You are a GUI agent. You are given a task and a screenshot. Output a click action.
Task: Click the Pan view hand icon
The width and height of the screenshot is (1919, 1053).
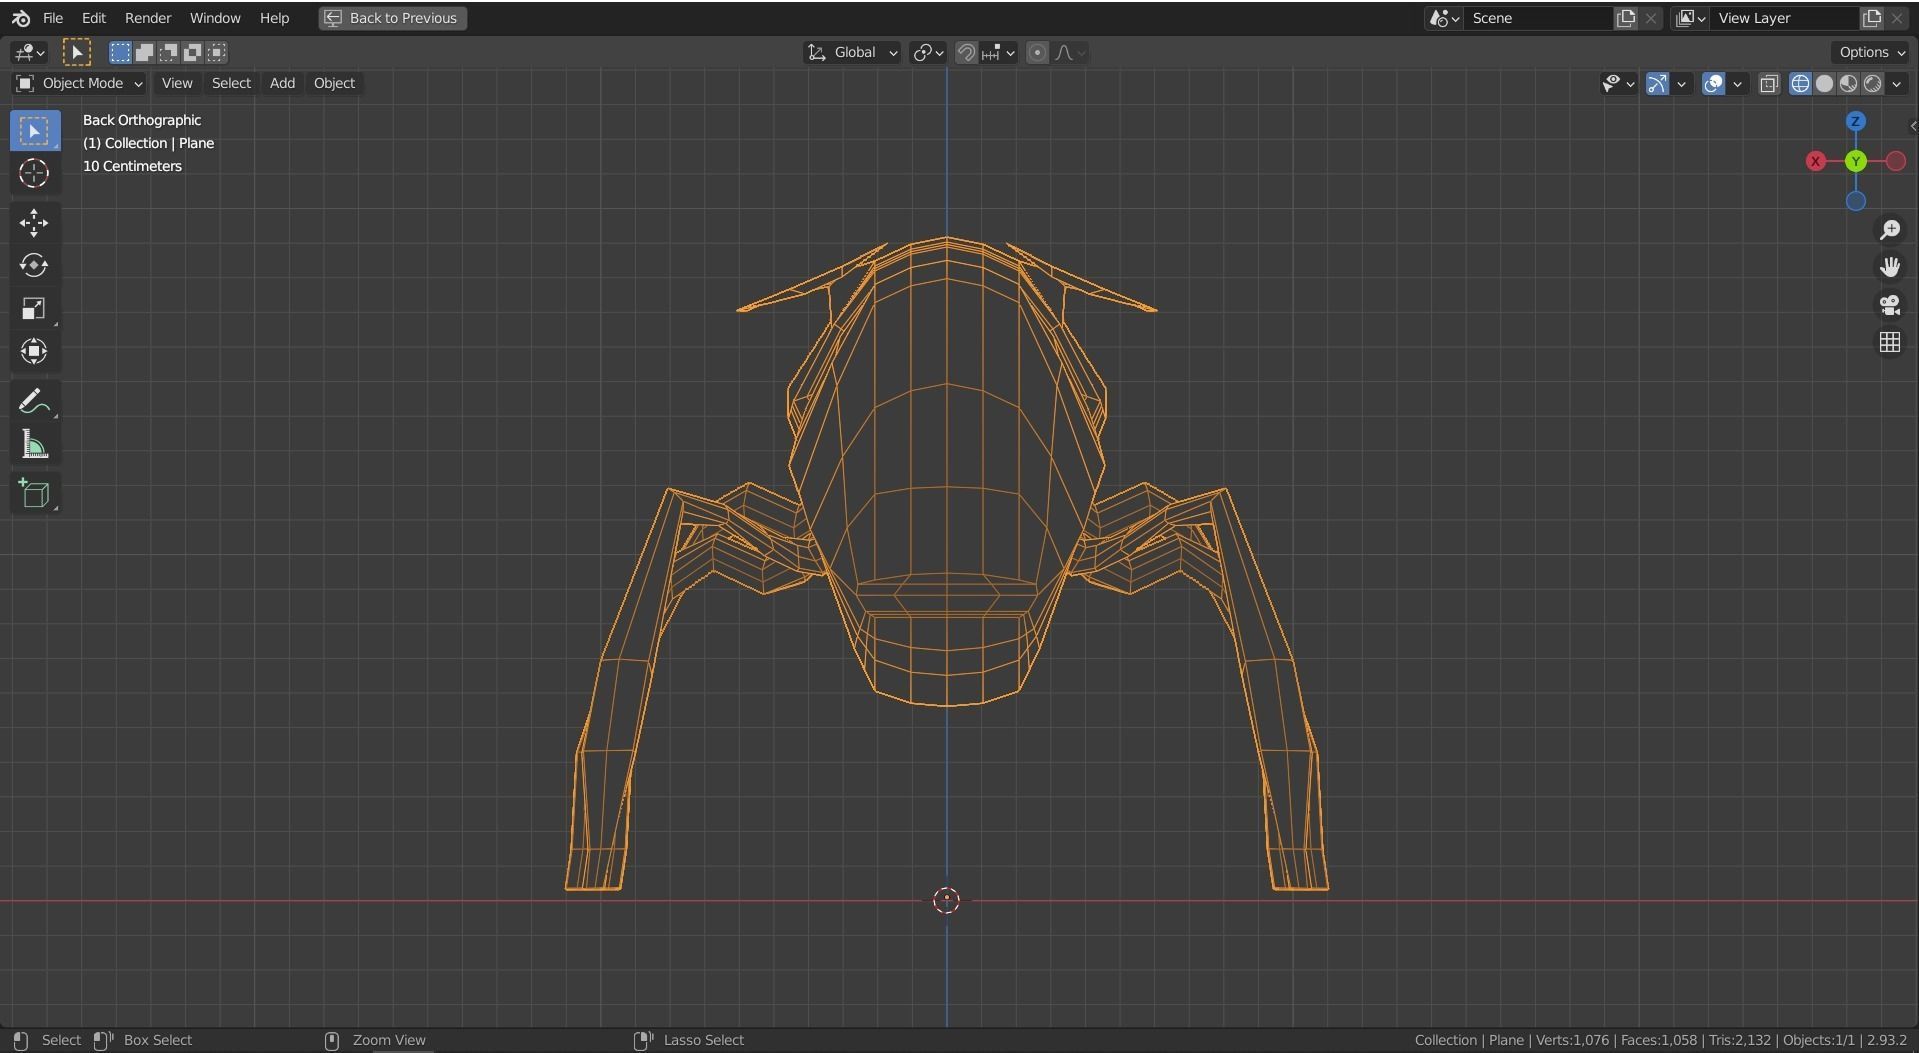pos(1889,267)
